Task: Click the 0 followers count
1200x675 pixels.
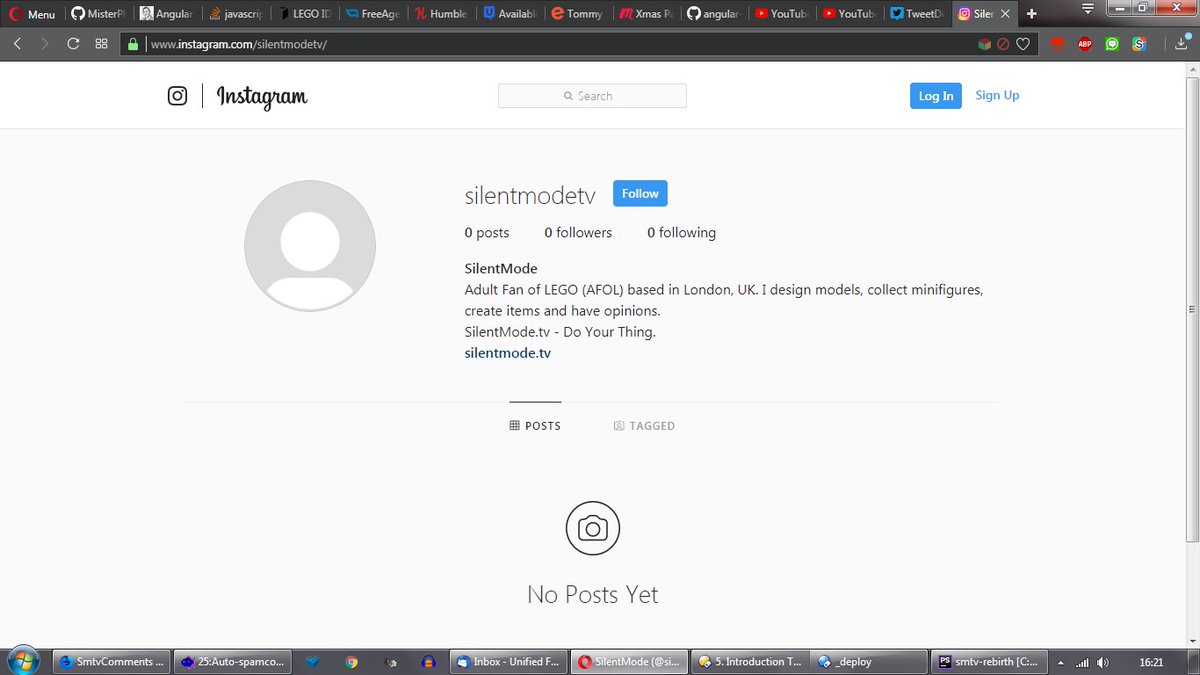Action: [578, 233]
